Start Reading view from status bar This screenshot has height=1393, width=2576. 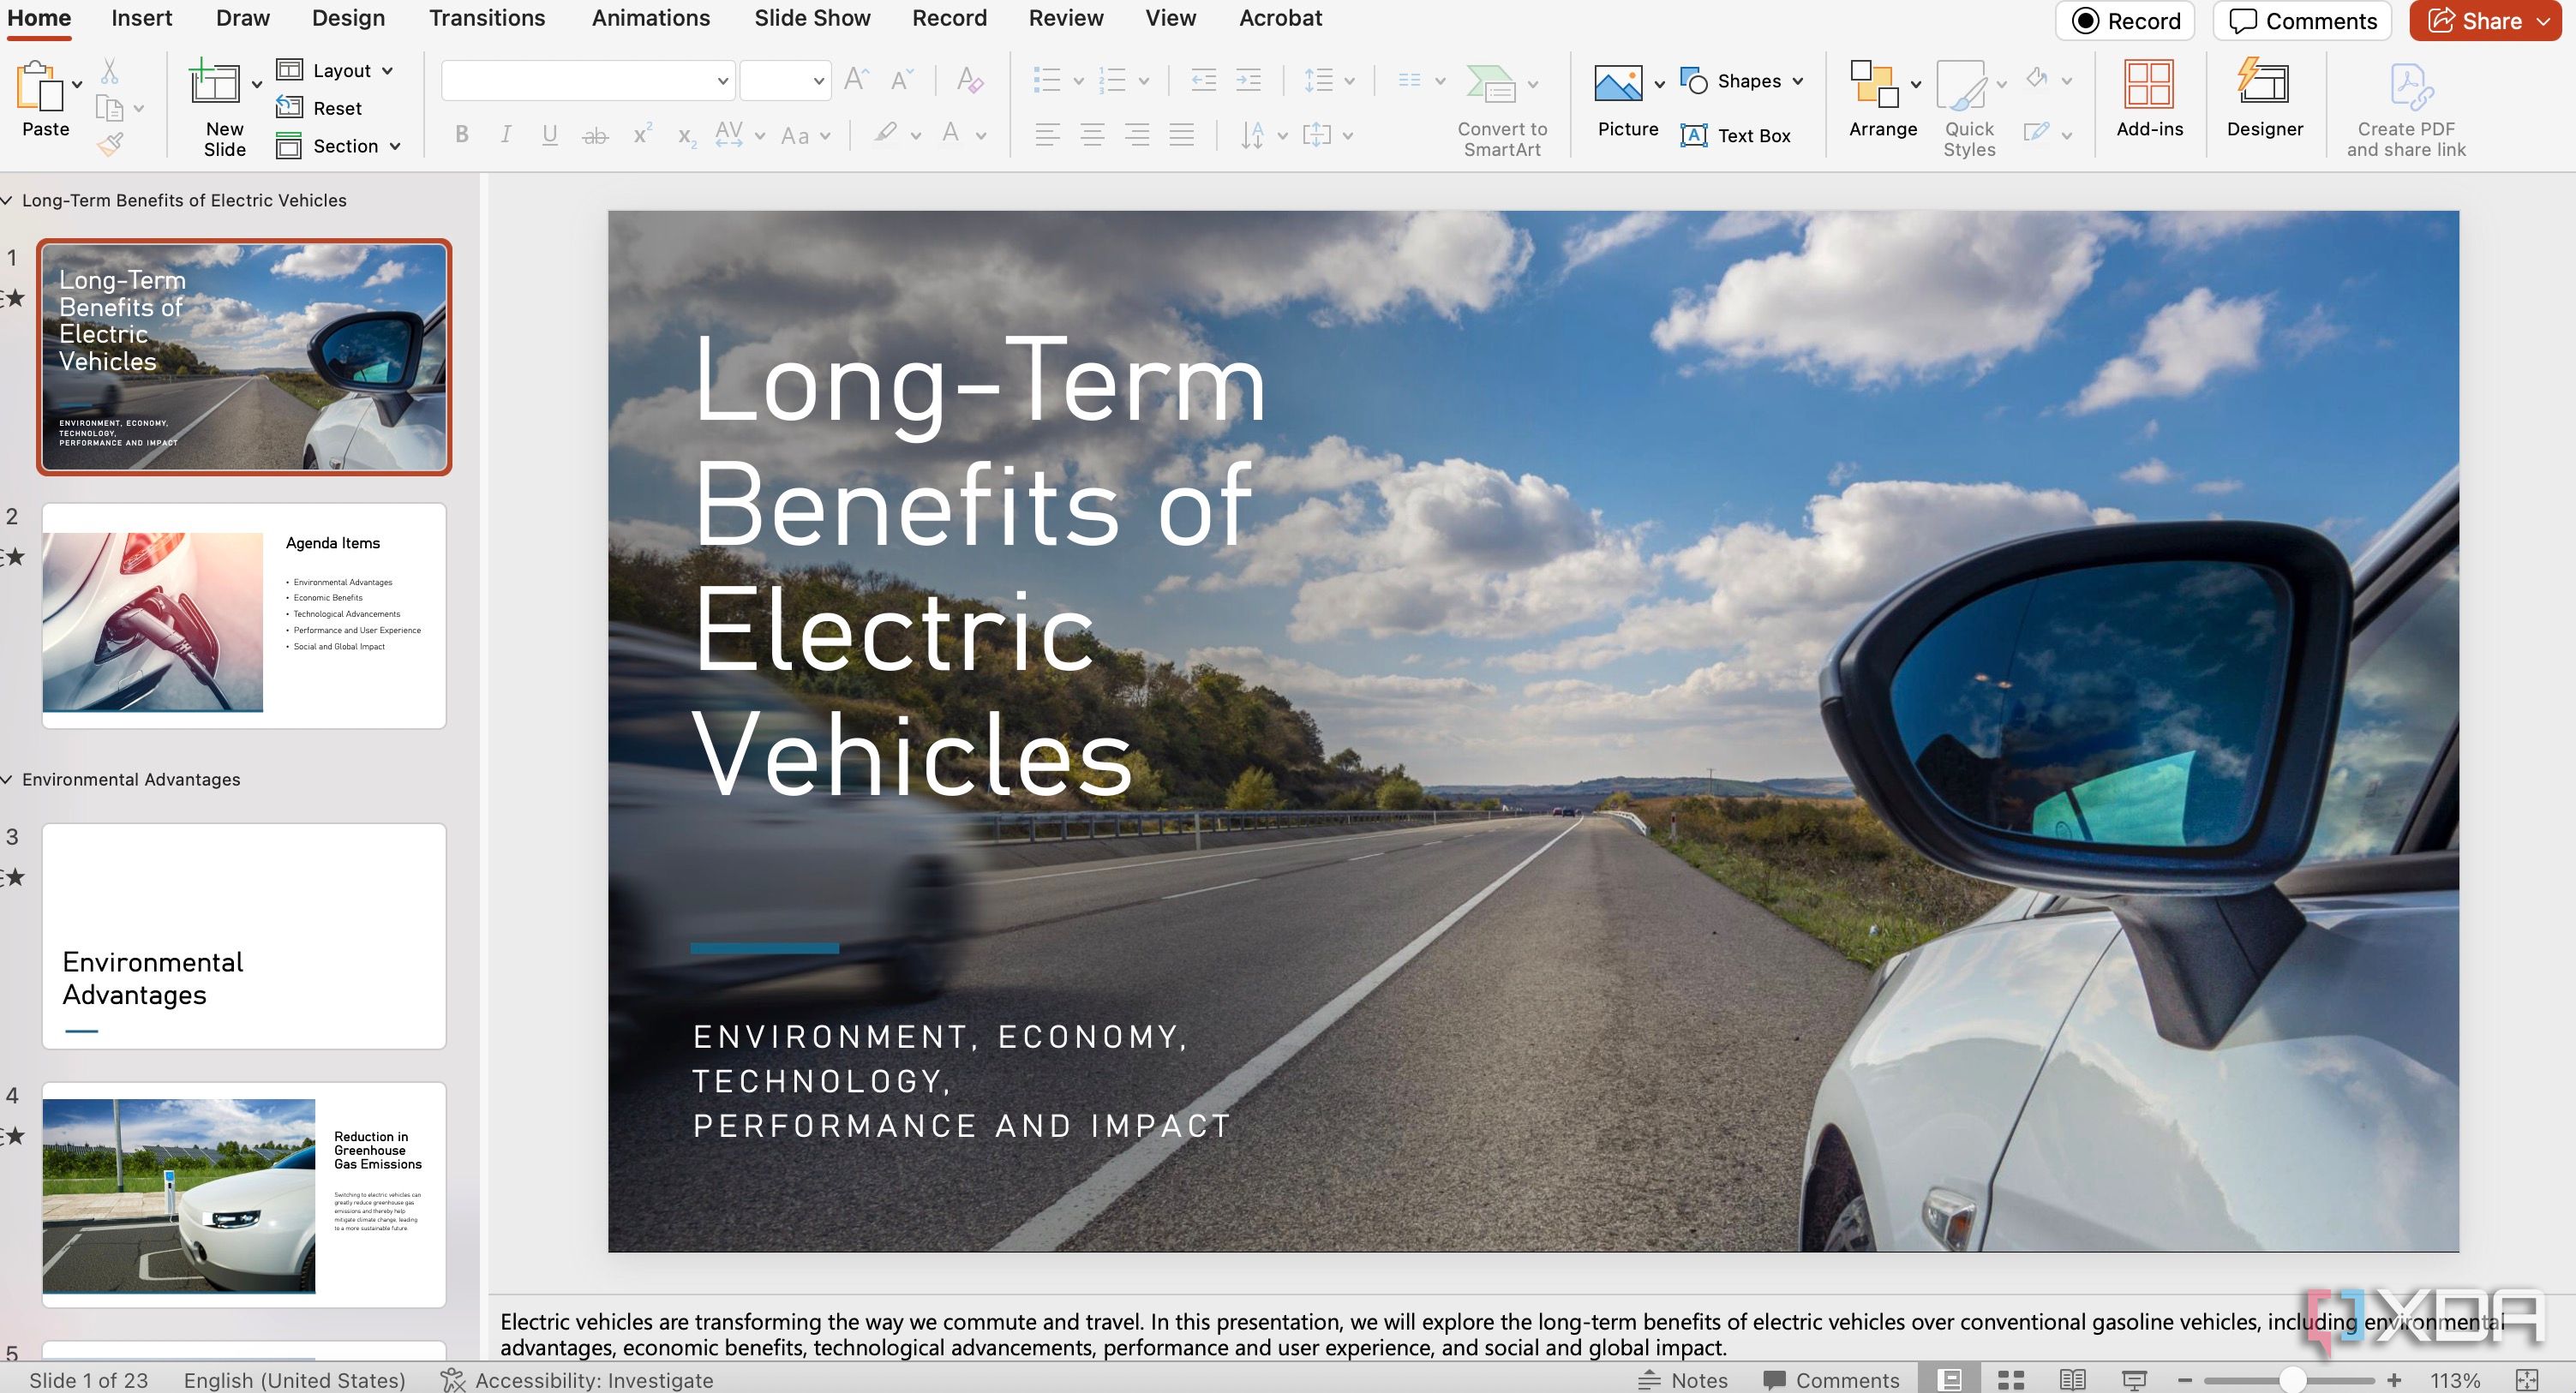tap(2071, 1378)
